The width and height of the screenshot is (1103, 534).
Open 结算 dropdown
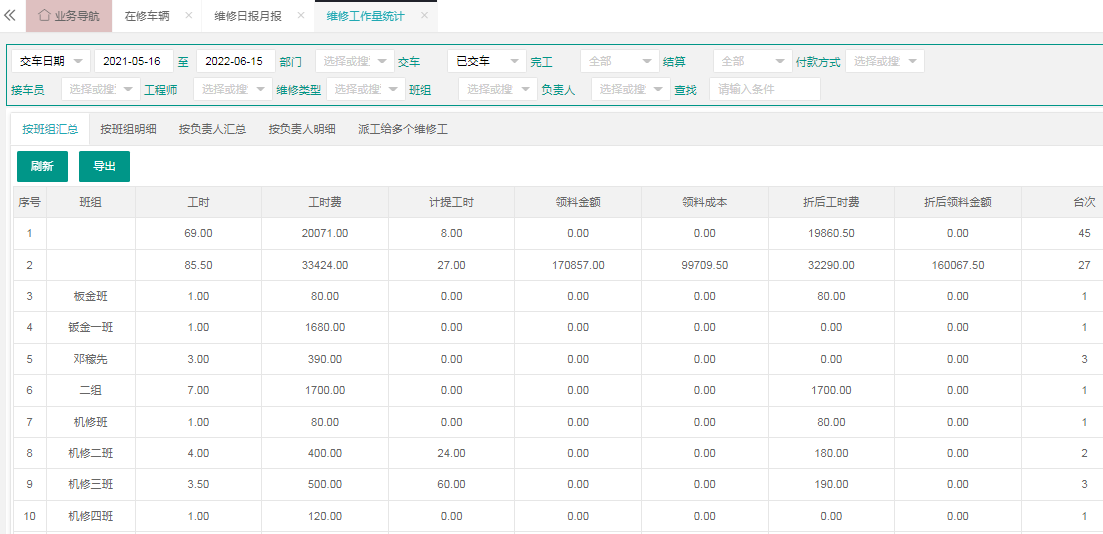tap(753, 61)
